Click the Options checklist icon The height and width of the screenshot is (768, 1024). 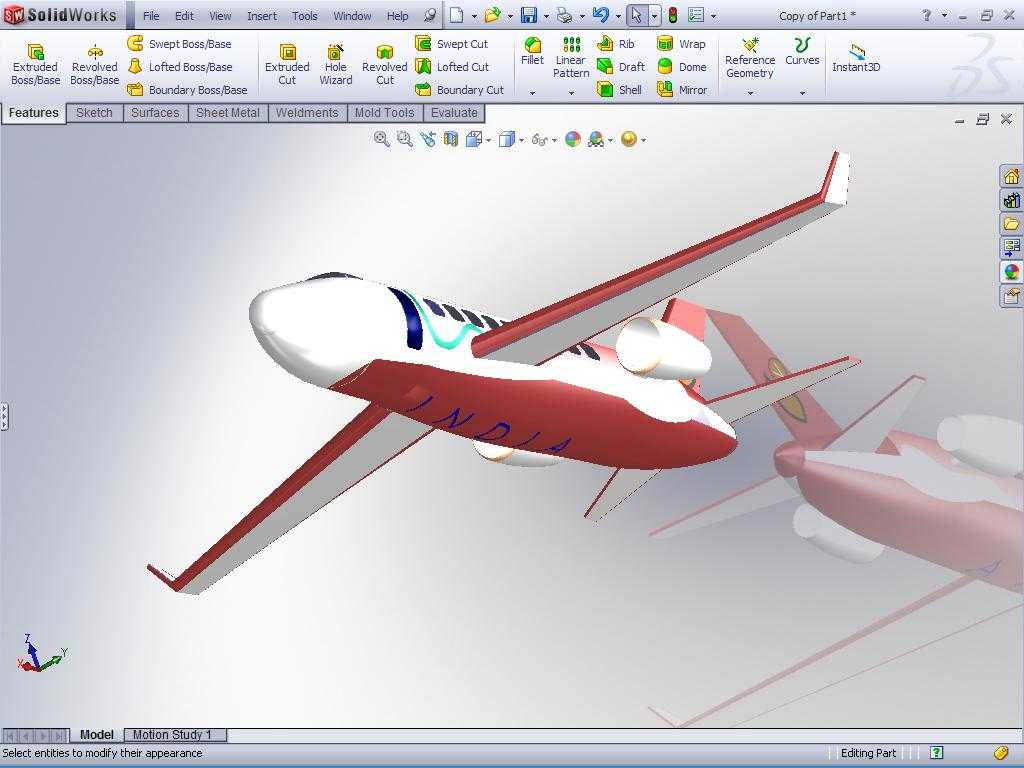click(x=696, y=15)
